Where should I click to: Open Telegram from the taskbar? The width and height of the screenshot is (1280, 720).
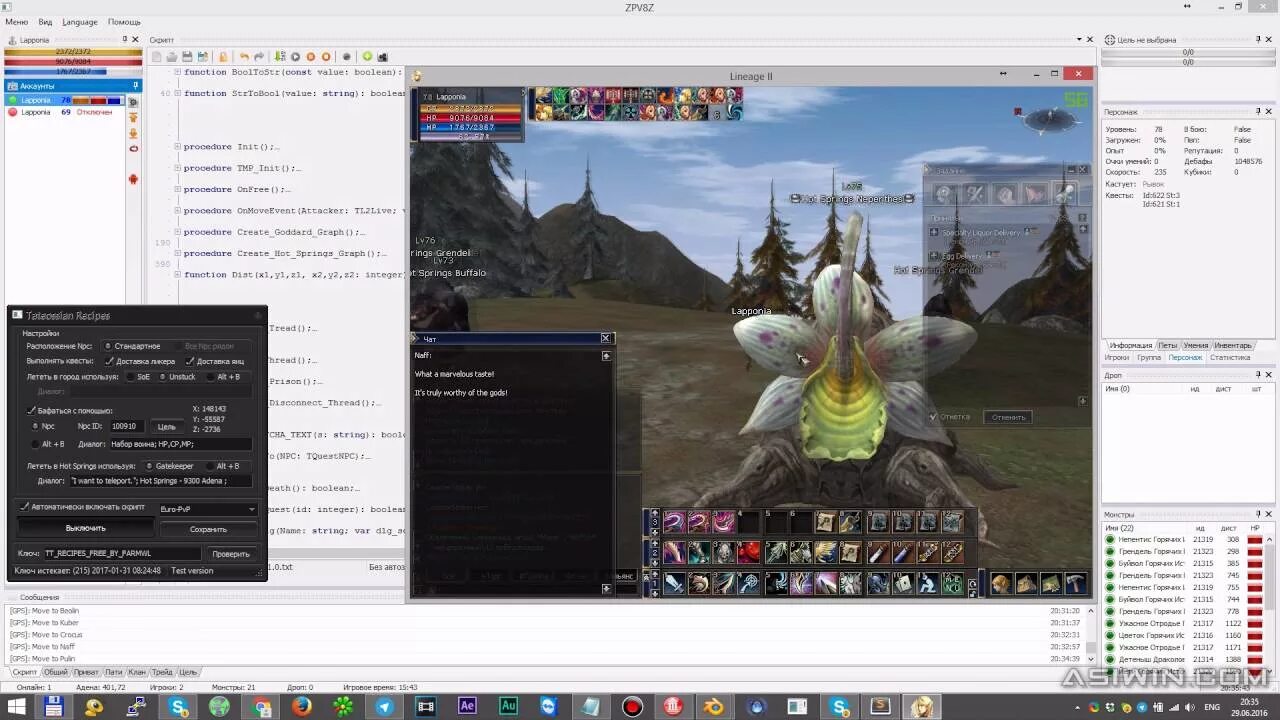[x=384, y=707]
